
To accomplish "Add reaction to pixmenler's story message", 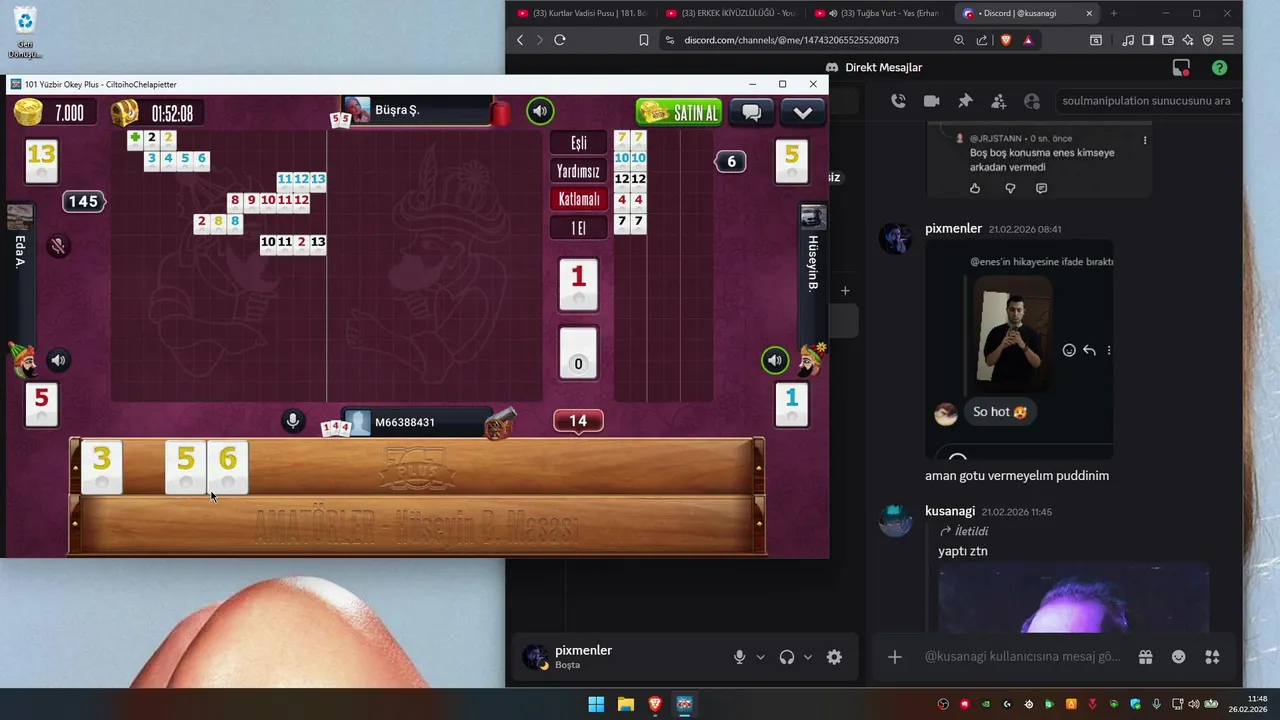I will [x=1069, y=350].
